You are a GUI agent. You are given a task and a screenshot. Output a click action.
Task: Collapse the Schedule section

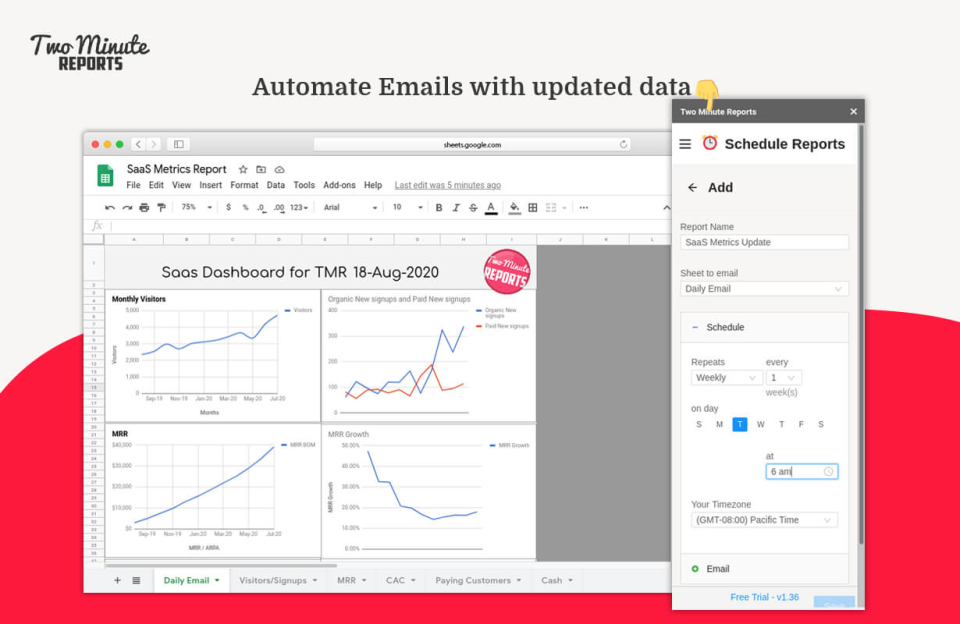coord(764,328)
